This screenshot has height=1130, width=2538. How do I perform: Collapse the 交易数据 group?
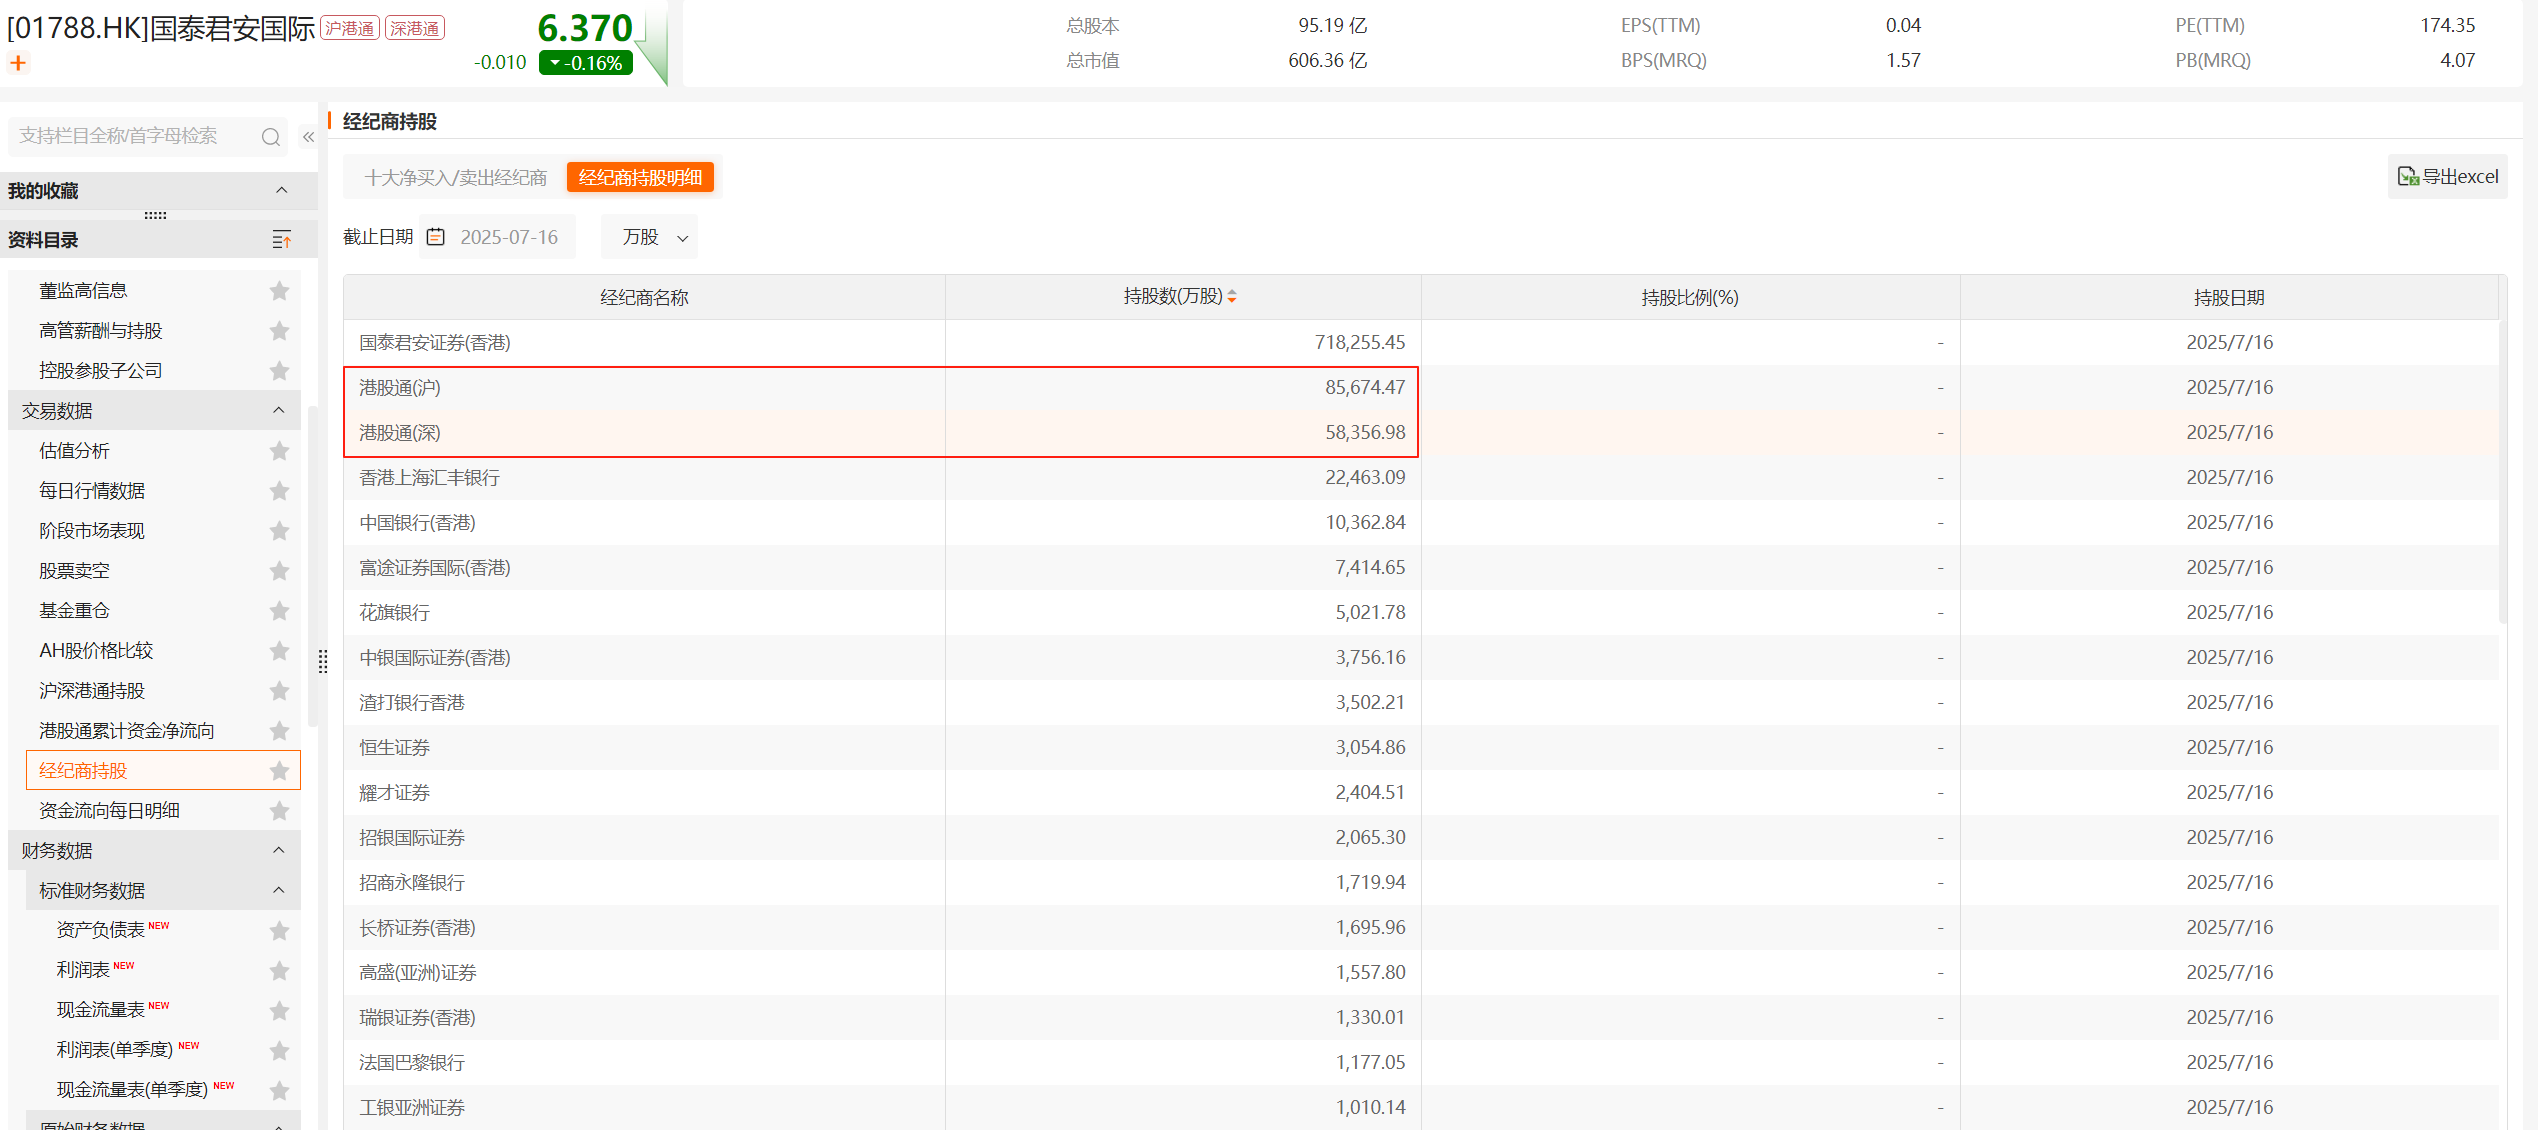coord(279,410)
